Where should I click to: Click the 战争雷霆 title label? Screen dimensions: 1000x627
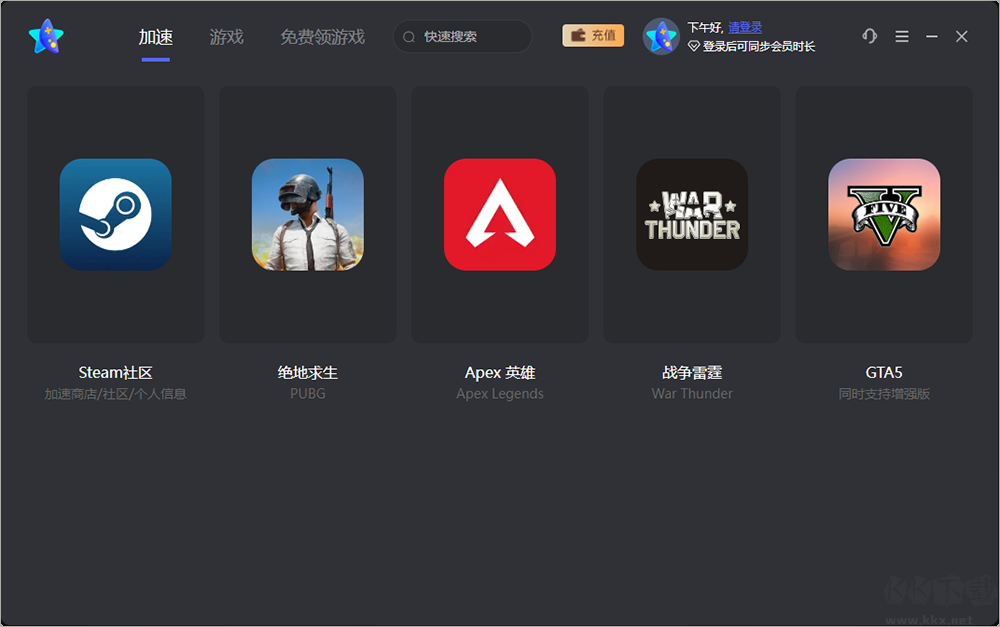click(x=692, y=373)
